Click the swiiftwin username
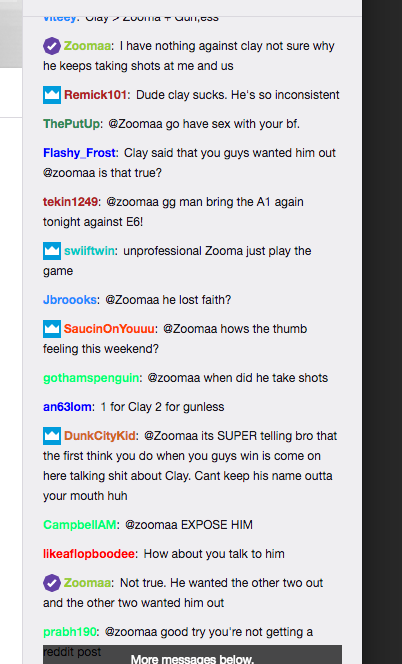The height and width of the screenshot is (664, 402). pos(89,251)
